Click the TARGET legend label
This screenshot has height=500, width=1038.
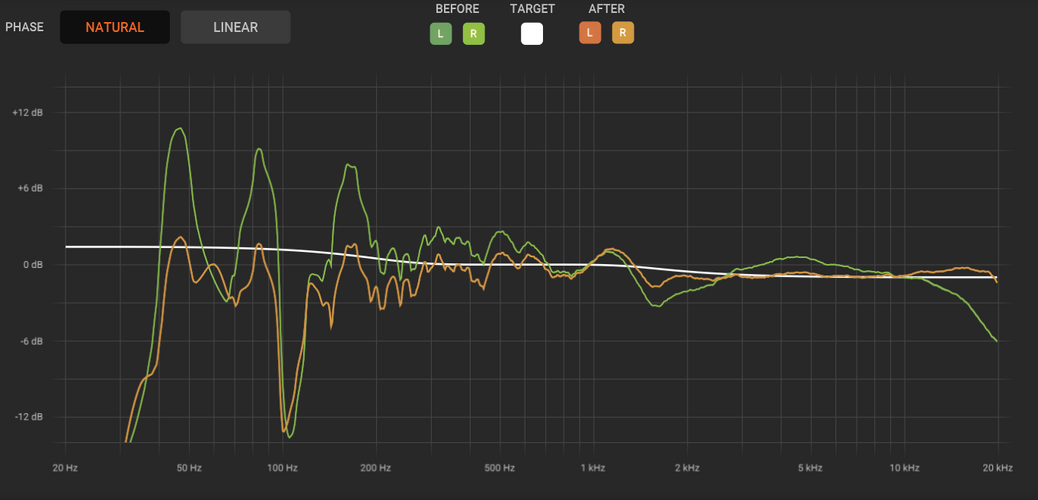(x=532, y=9)
